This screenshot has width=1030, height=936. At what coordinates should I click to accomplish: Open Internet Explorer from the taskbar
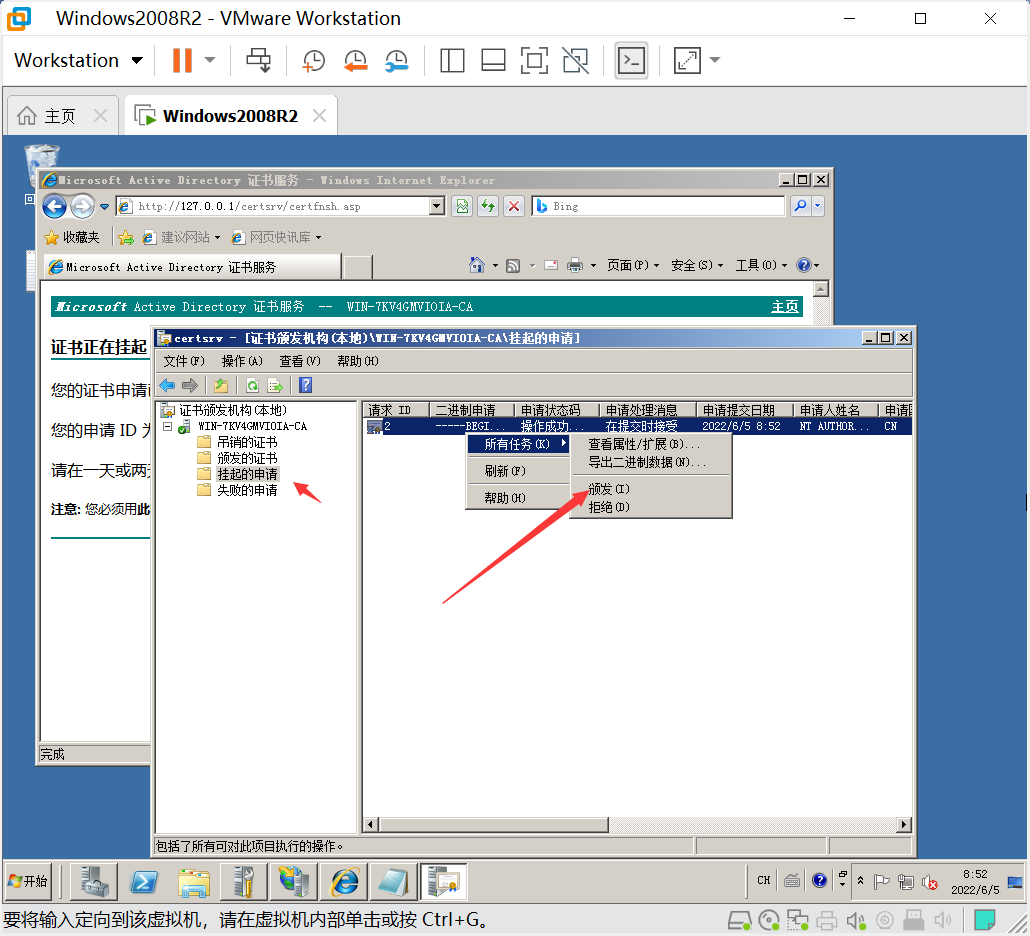[344, 881]
